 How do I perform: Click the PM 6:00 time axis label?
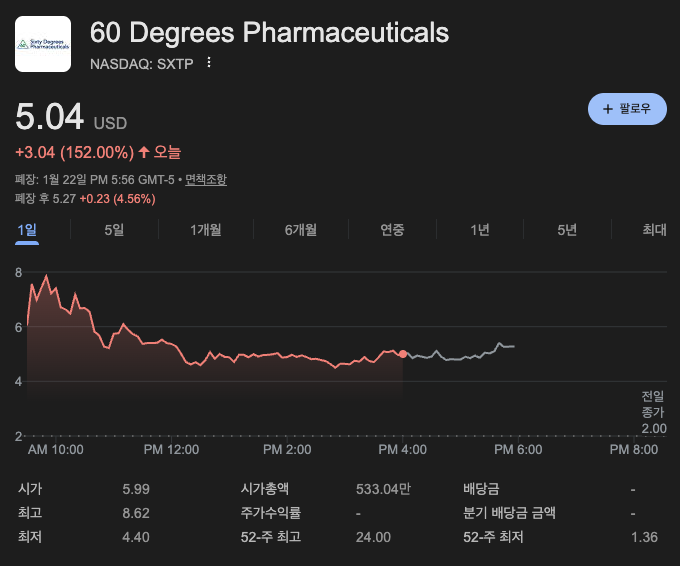coord(518,450)
